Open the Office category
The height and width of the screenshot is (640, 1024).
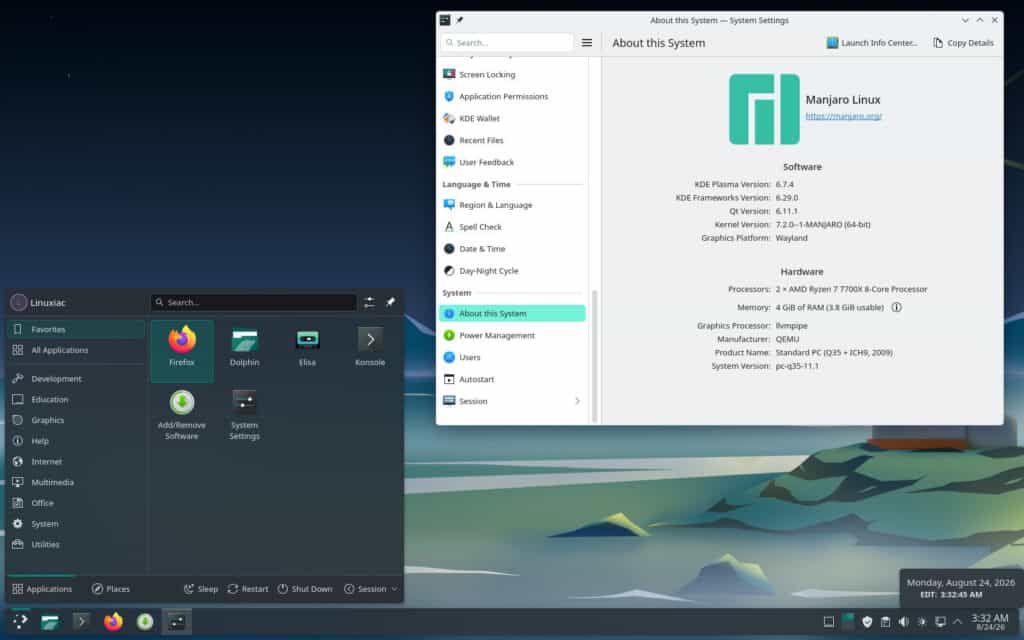click(76, 503)
